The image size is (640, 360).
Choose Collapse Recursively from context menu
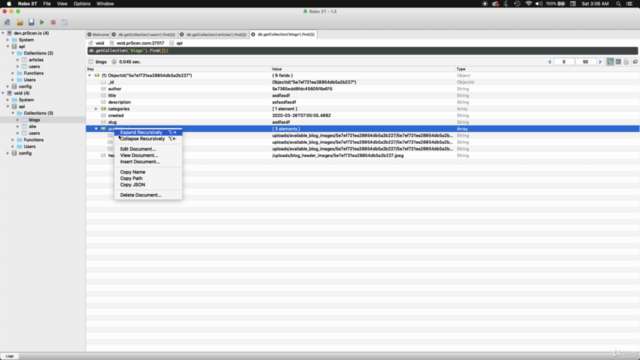click(148, 139)
